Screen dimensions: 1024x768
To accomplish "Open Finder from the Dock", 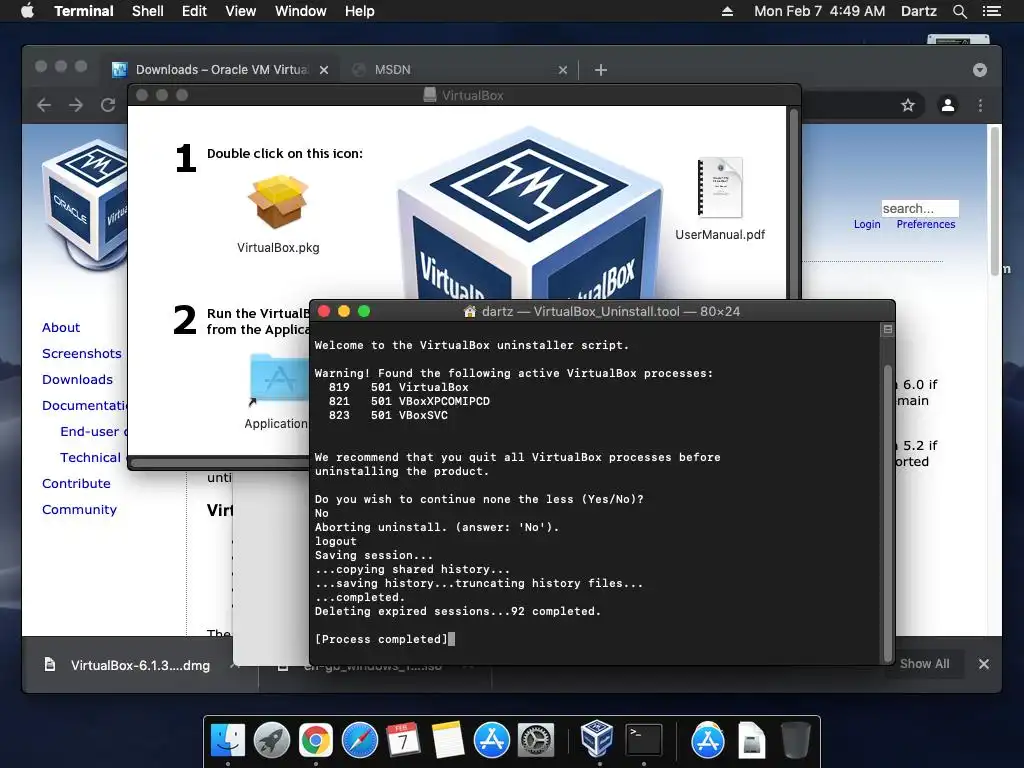I will [227, 741].
